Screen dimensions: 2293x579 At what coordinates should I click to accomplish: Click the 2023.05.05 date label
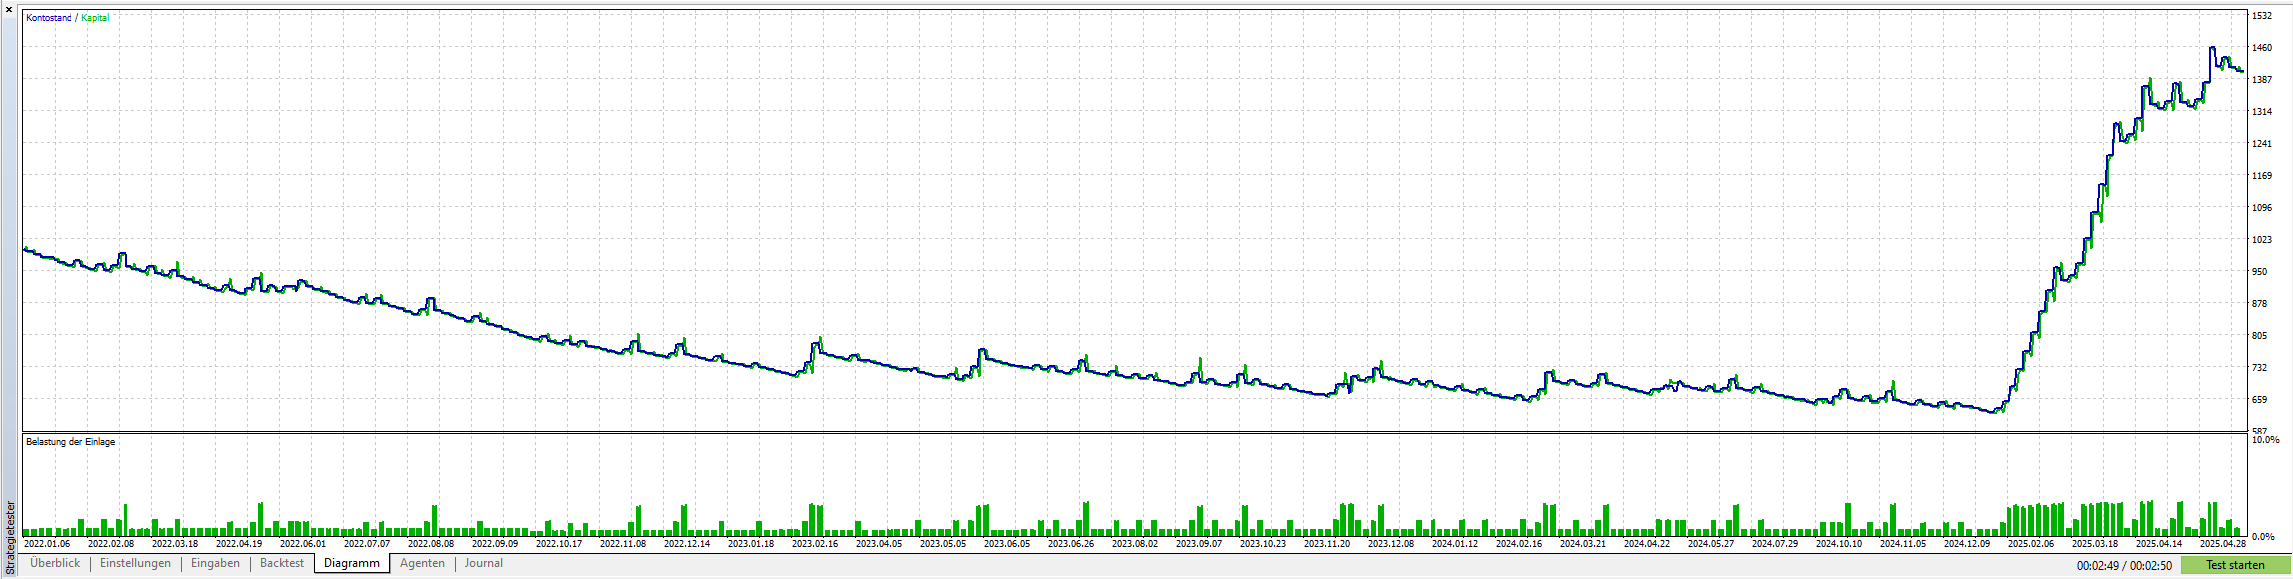point(943,544)
